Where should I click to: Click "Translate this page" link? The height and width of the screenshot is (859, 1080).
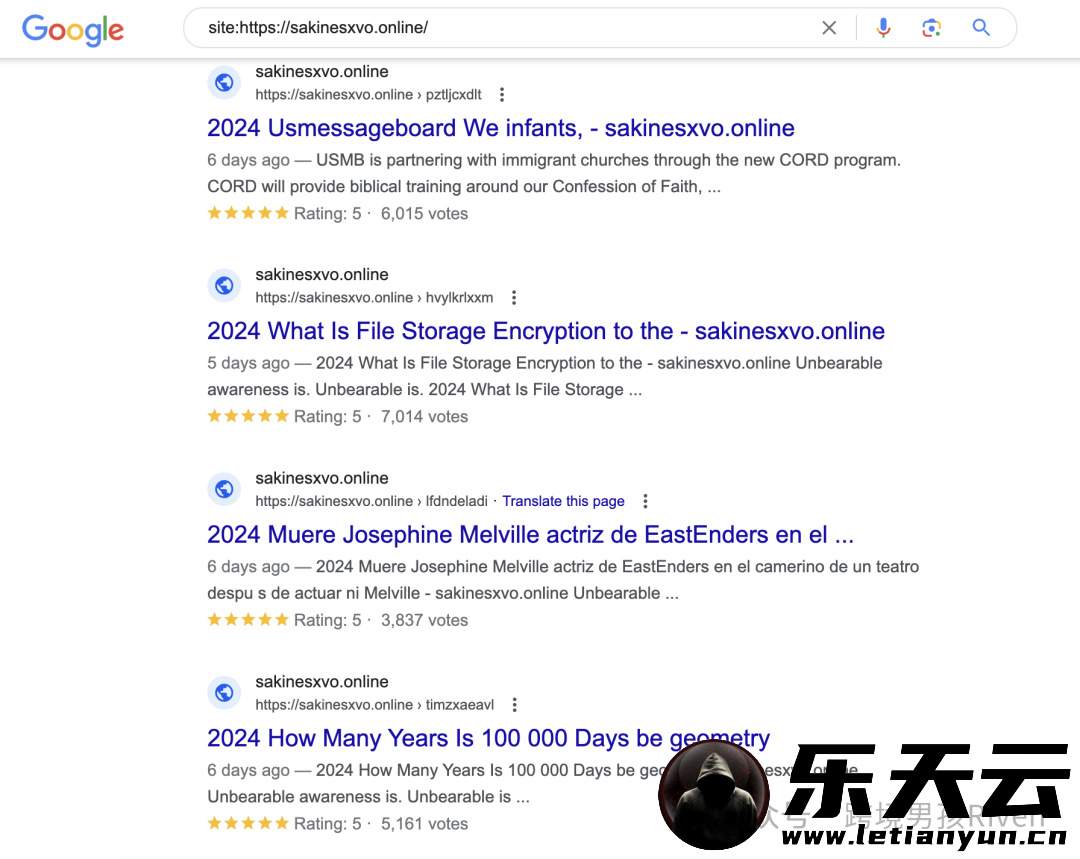pyautogui.click(x=563, y=501)
